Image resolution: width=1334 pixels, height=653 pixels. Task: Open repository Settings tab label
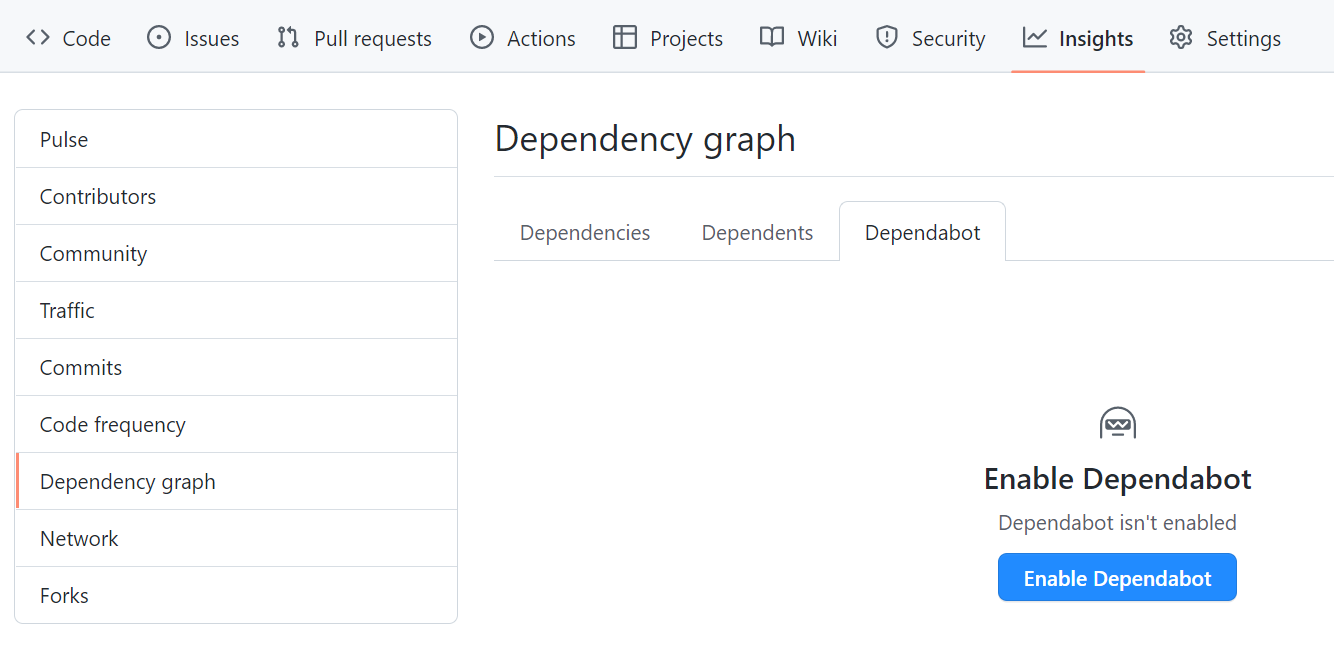click(x=1244, y=39)
